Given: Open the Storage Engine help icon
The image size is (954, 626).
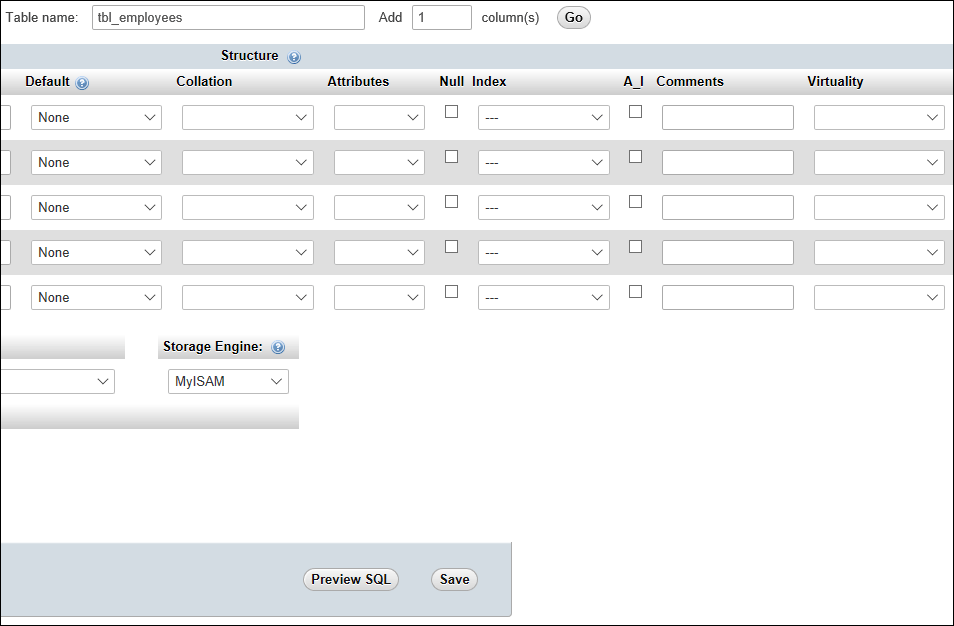Looking at the screenshot, I should click(x=278, y=348).
